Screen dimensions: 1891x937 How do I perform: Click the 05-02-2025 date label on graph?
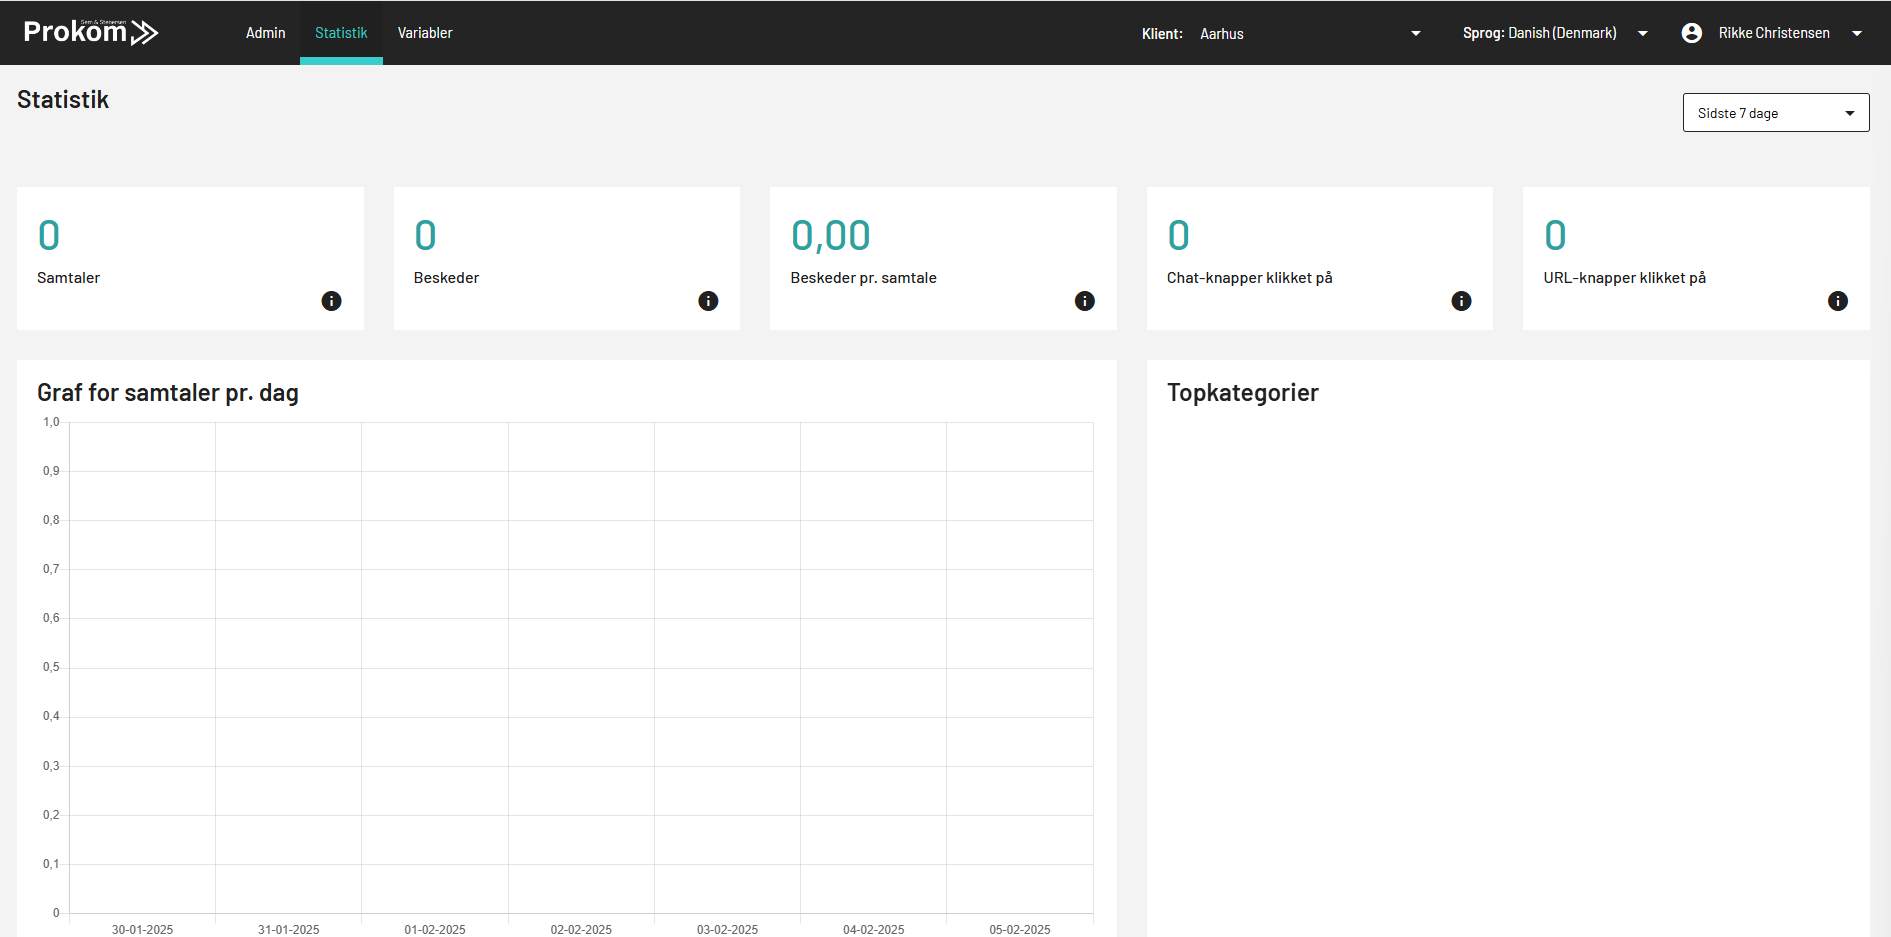coord(1019,929)
